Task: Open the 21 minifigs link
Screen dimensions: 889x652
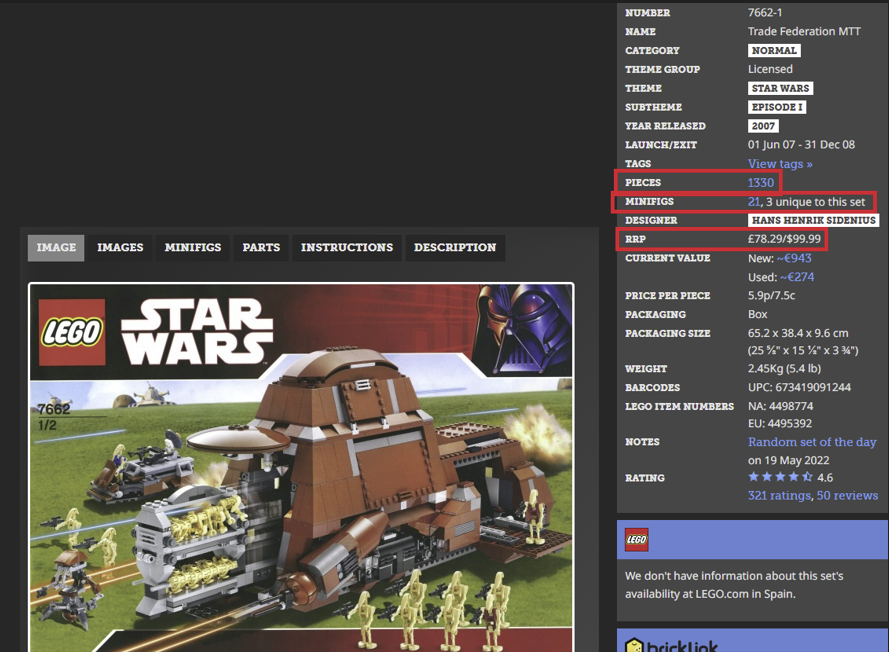Action: pyautogui.click(x=753, y=202)
